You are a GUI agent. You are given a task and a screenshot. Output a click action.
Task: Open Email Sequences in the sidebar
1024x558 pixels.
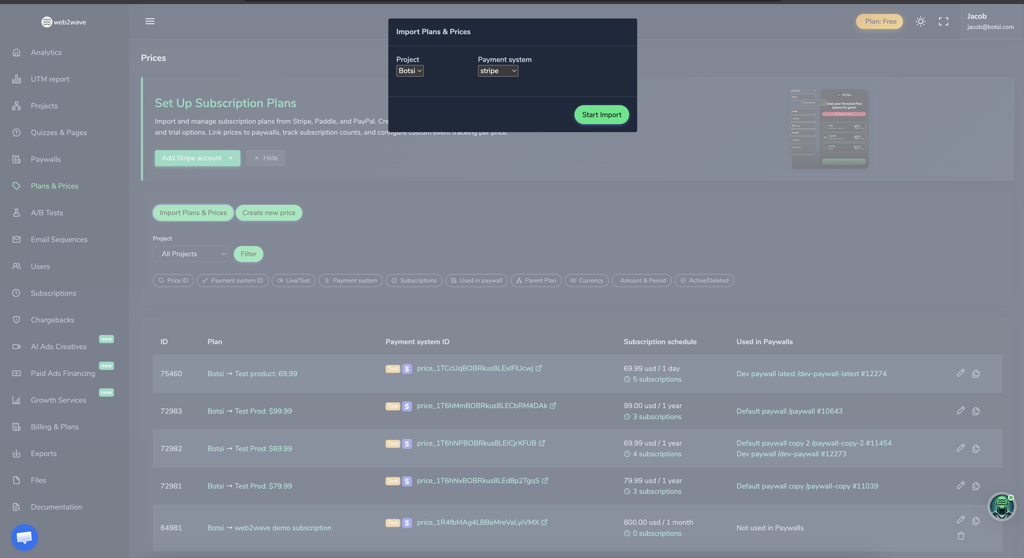(x=59, y=239)
